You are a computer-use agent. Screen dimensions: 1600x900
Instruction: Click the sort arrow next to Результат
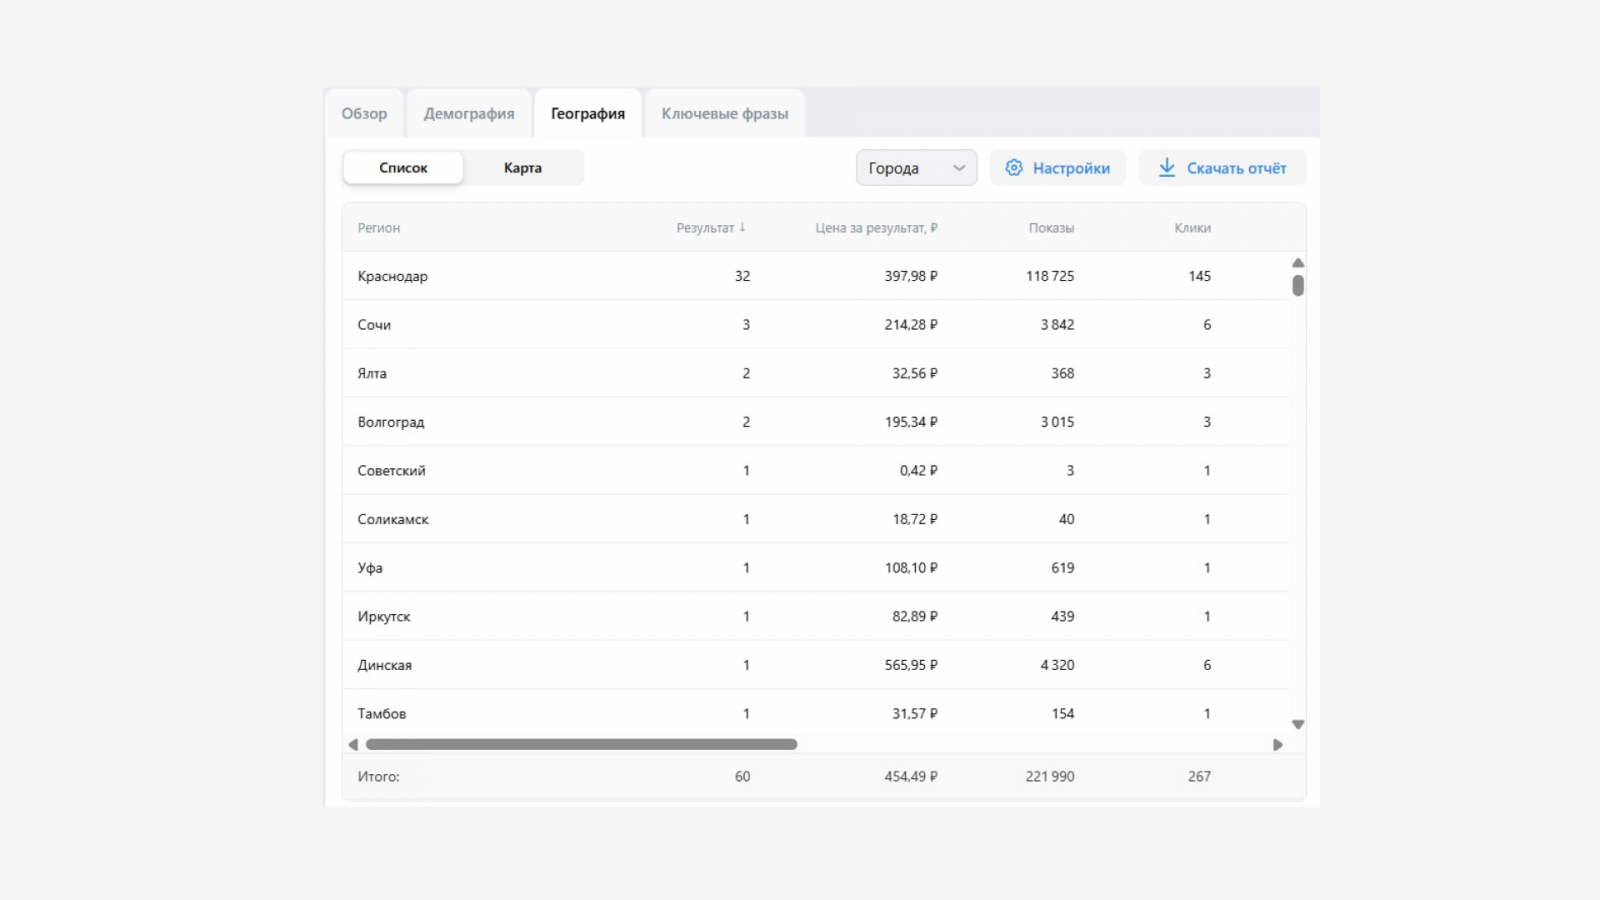(742, 227)
